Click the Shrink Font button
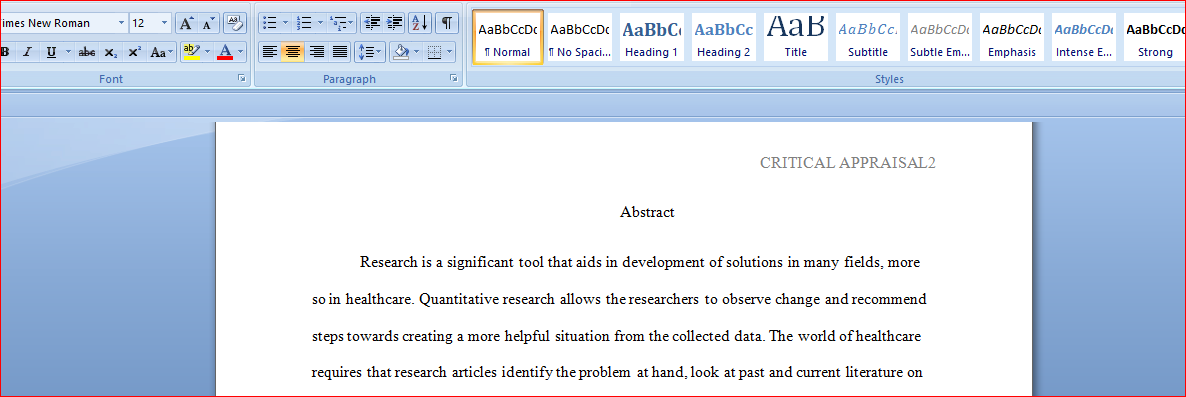The image size is (1186, 397). 209,23
